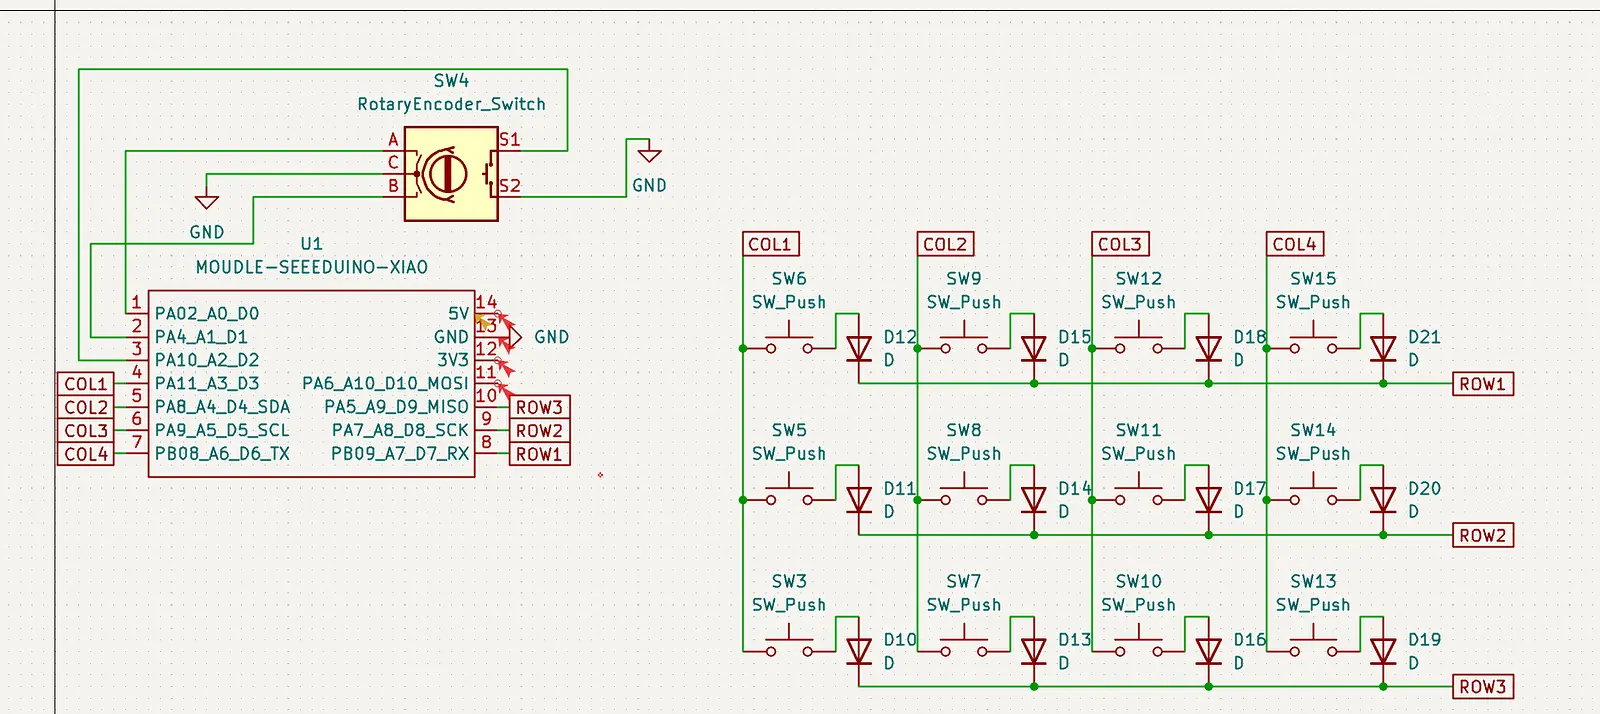Select push switch SW11 symbol

pos(1139,491)
